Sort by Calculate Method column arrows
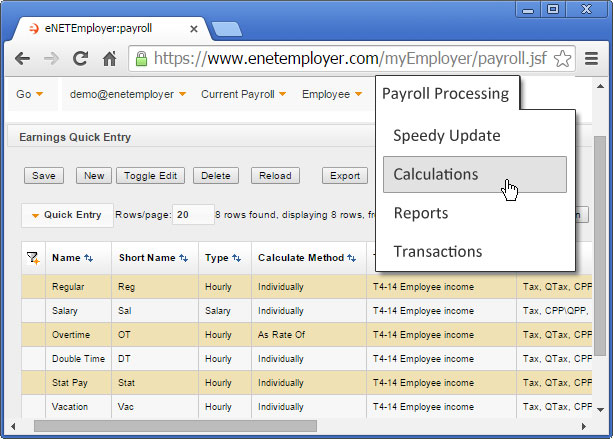This screenshot has width=613, height=439. click(x=351, y=258)
